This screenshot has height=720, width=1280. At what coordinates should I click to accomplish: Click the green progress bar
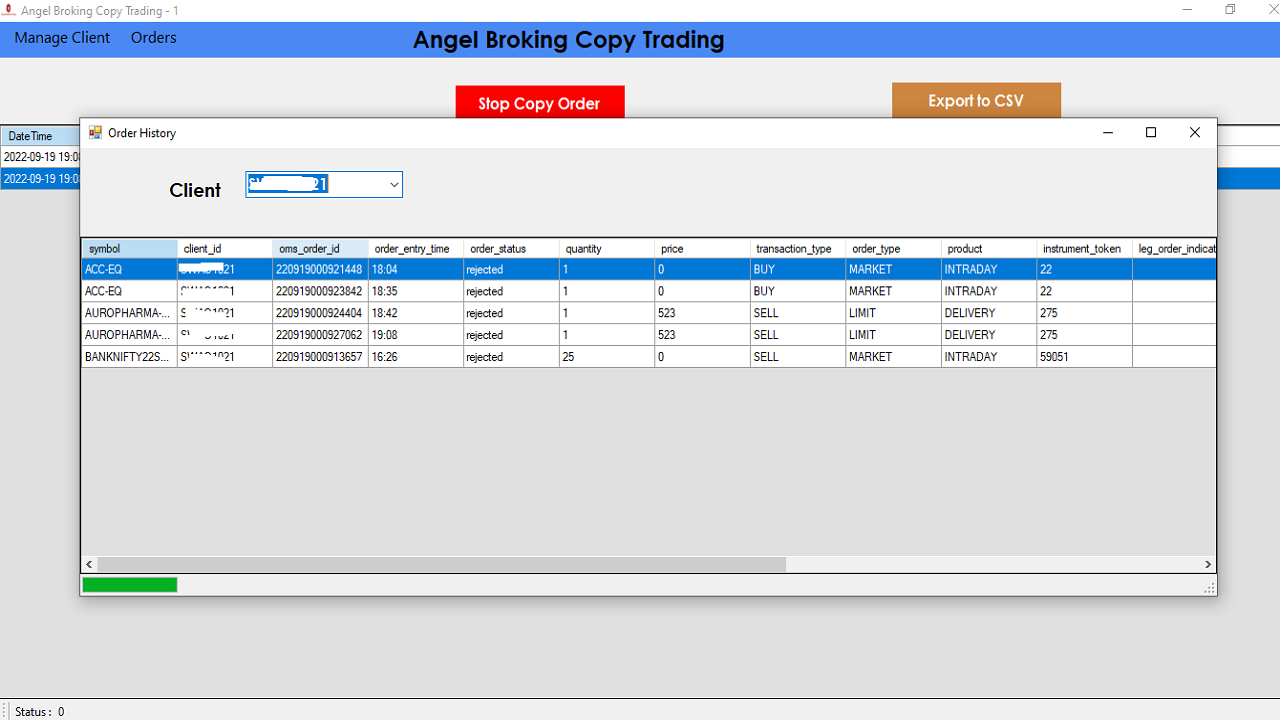click(x=129, y=584)
